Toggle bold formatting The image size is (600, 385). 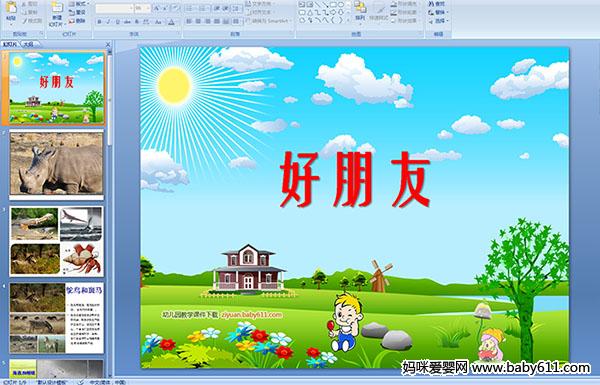(x=99, y=22)
